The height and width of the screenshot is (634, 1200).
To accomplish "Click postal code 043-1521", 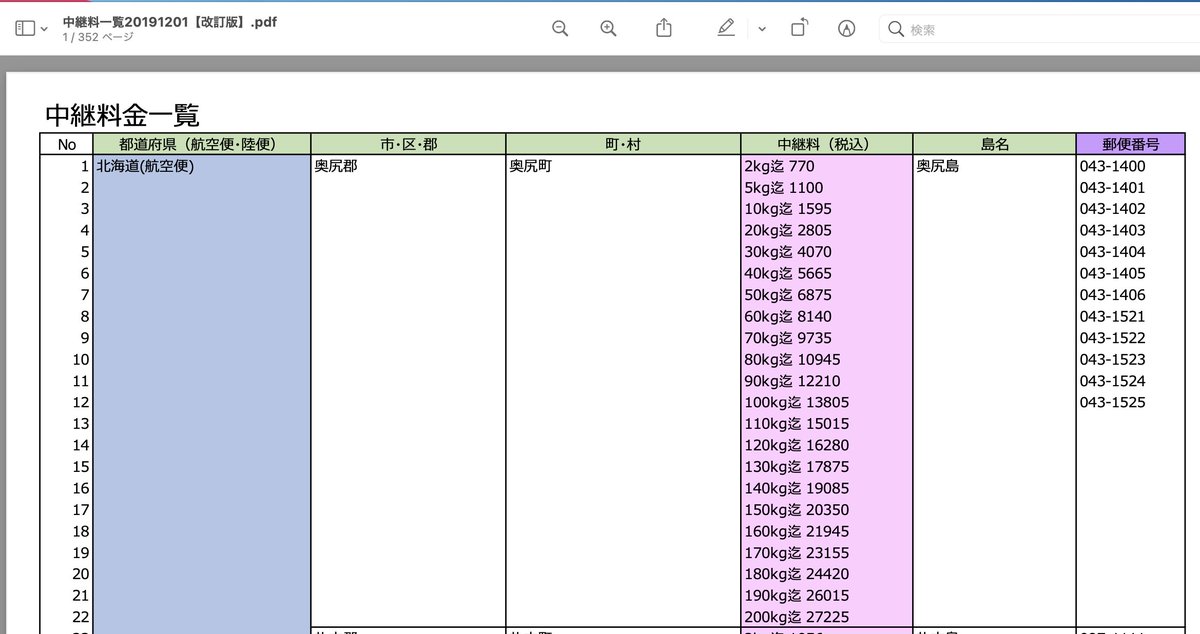I will 1113,316.
